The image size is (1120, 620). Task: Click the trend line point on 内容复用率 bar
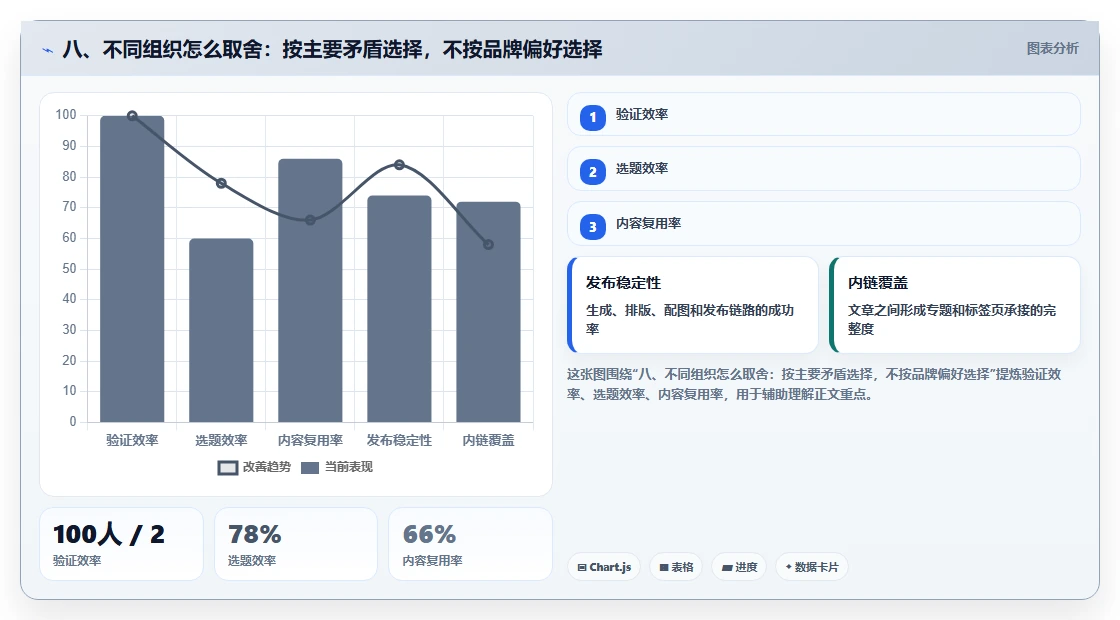coord(310,220)
